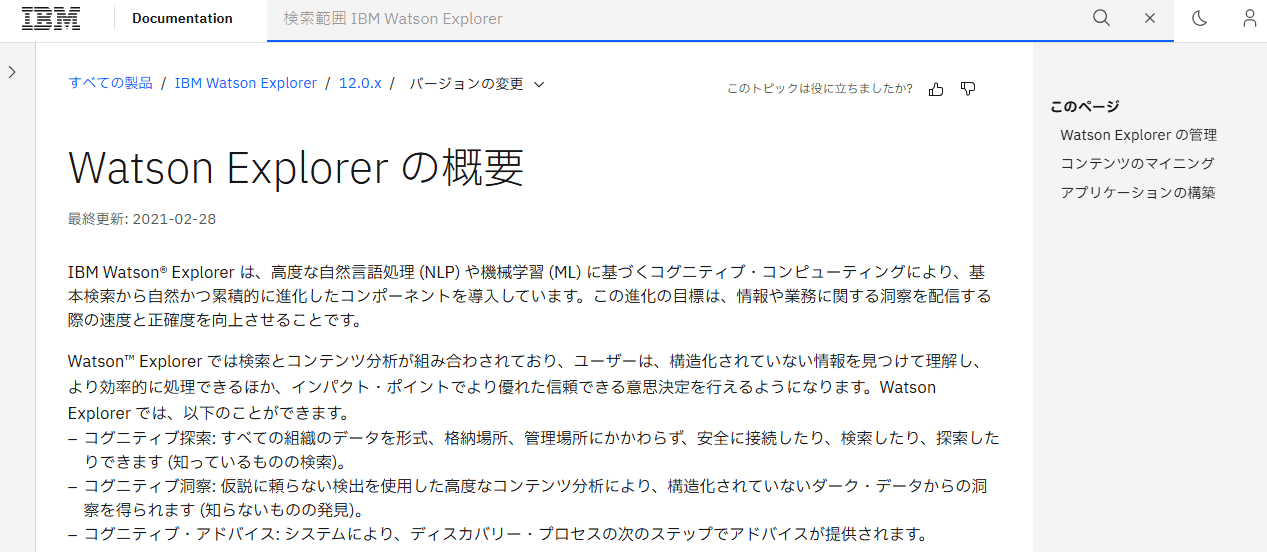Jump to Watson Explorer の管理 section
The height and width of the screenshot is (552, 1267).
pos(1138,135)
